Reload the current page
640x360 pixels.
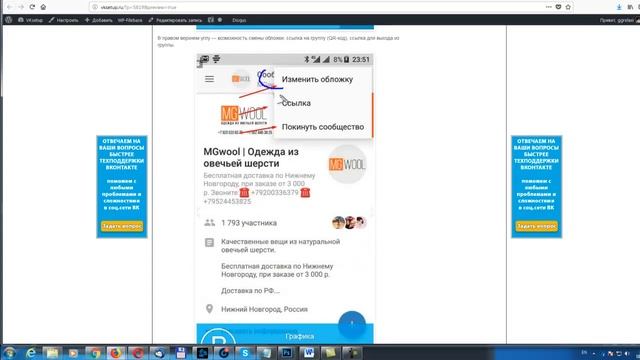[32, 7]
